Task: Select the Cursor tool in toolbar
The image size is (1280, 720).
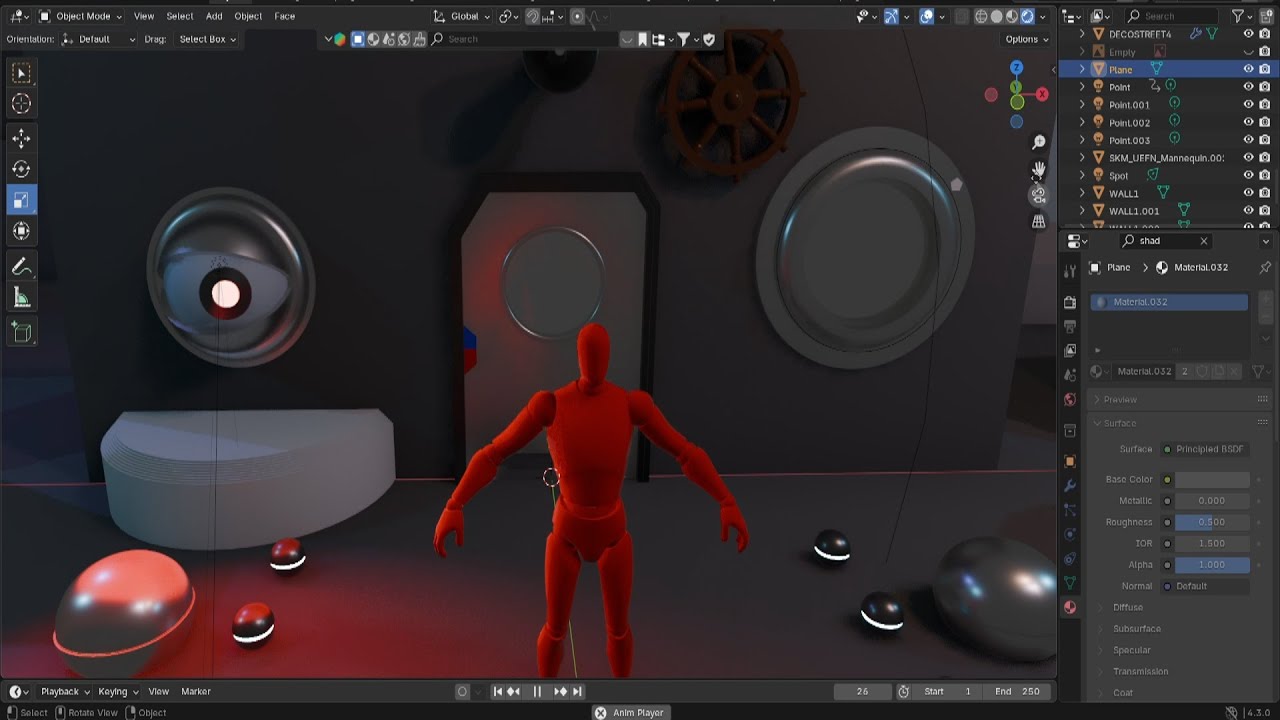Action: point(21,104)
